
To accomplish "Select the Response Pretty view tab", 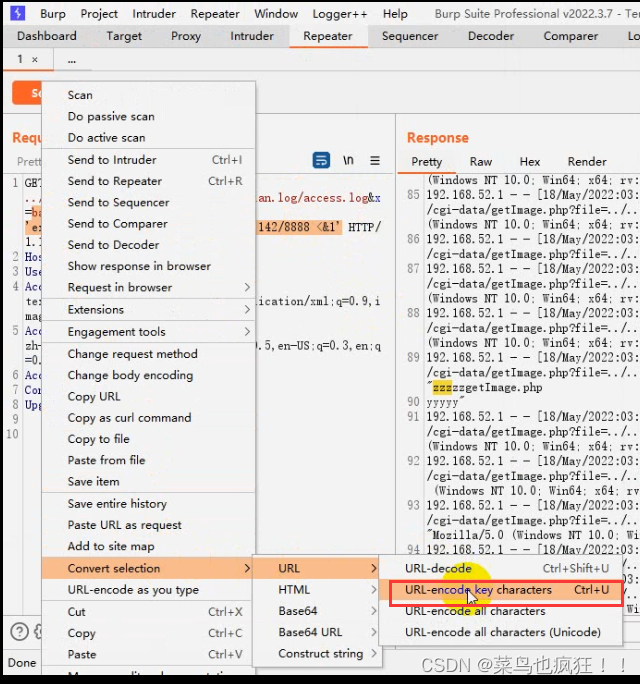I will pyautogui.click(x=427, y=162).
